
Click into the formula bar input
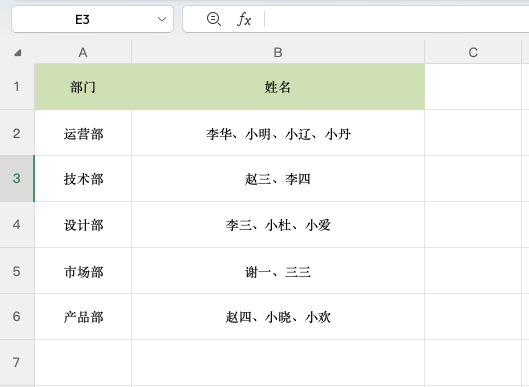coord(397,19)
